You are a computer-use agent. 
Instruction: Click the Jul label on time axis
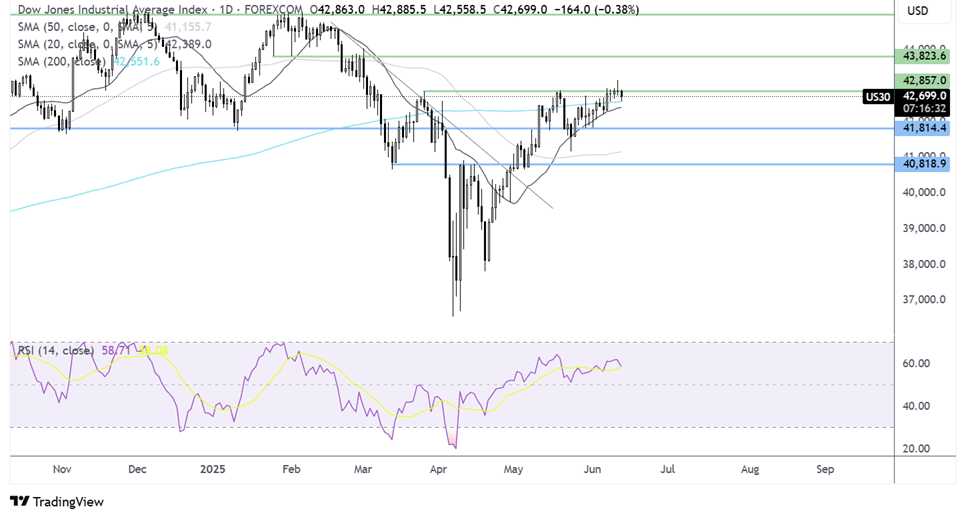pos(667,470)
